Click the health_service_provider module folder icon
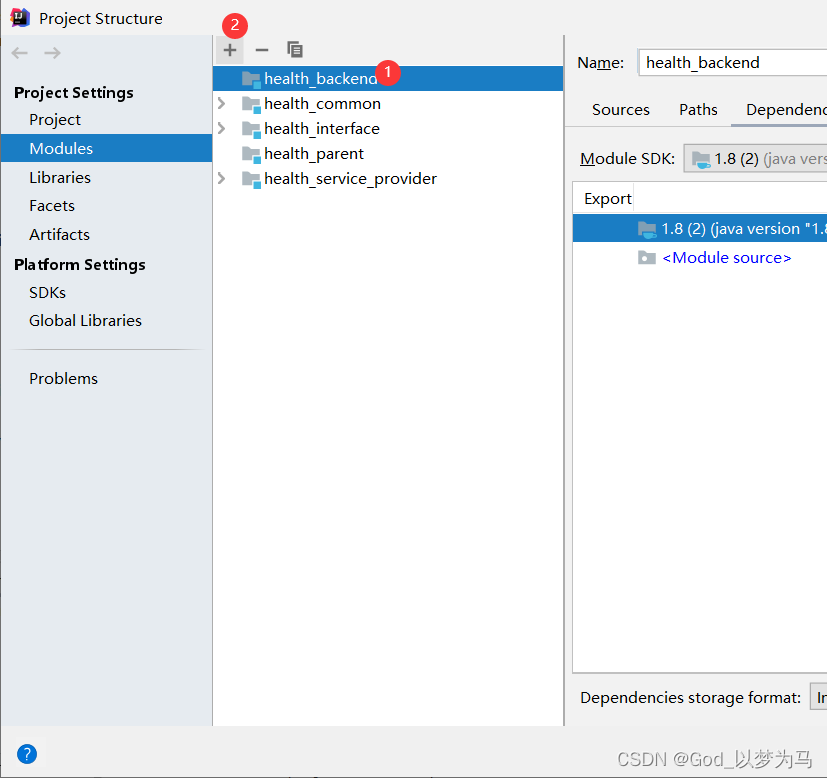The width and height of the screenshot is (827, 778). tap(251, 179)
